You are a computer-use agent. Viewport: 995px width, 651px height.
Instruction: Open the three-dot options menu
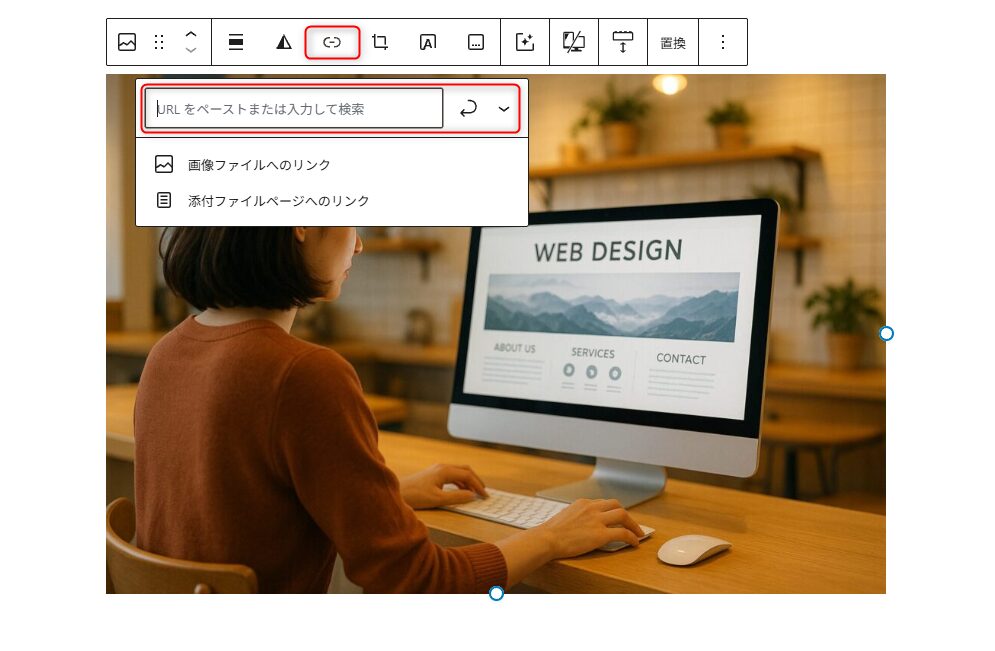click(x=723, y=43)
